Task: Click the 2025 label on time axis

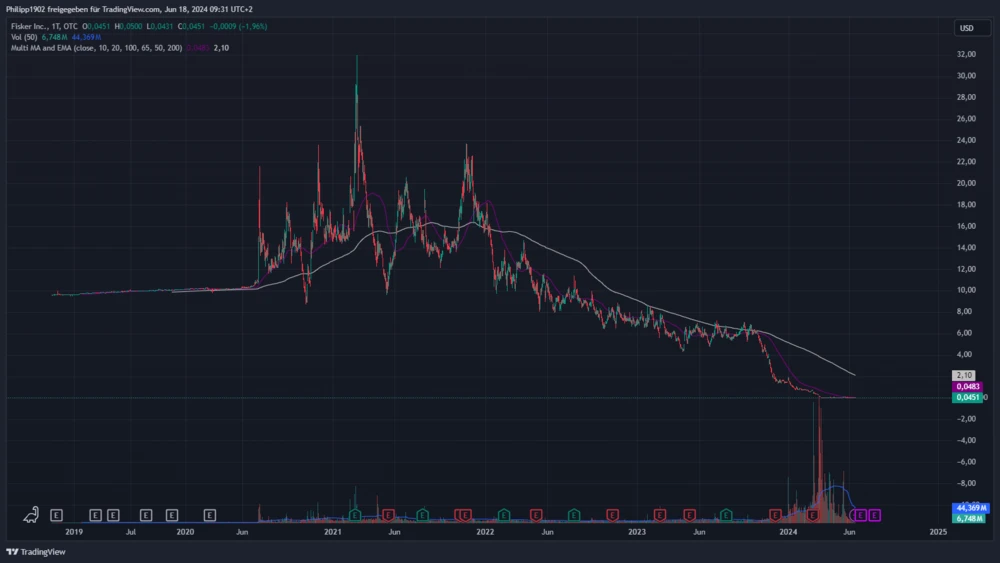Action: tap(938, 534)
